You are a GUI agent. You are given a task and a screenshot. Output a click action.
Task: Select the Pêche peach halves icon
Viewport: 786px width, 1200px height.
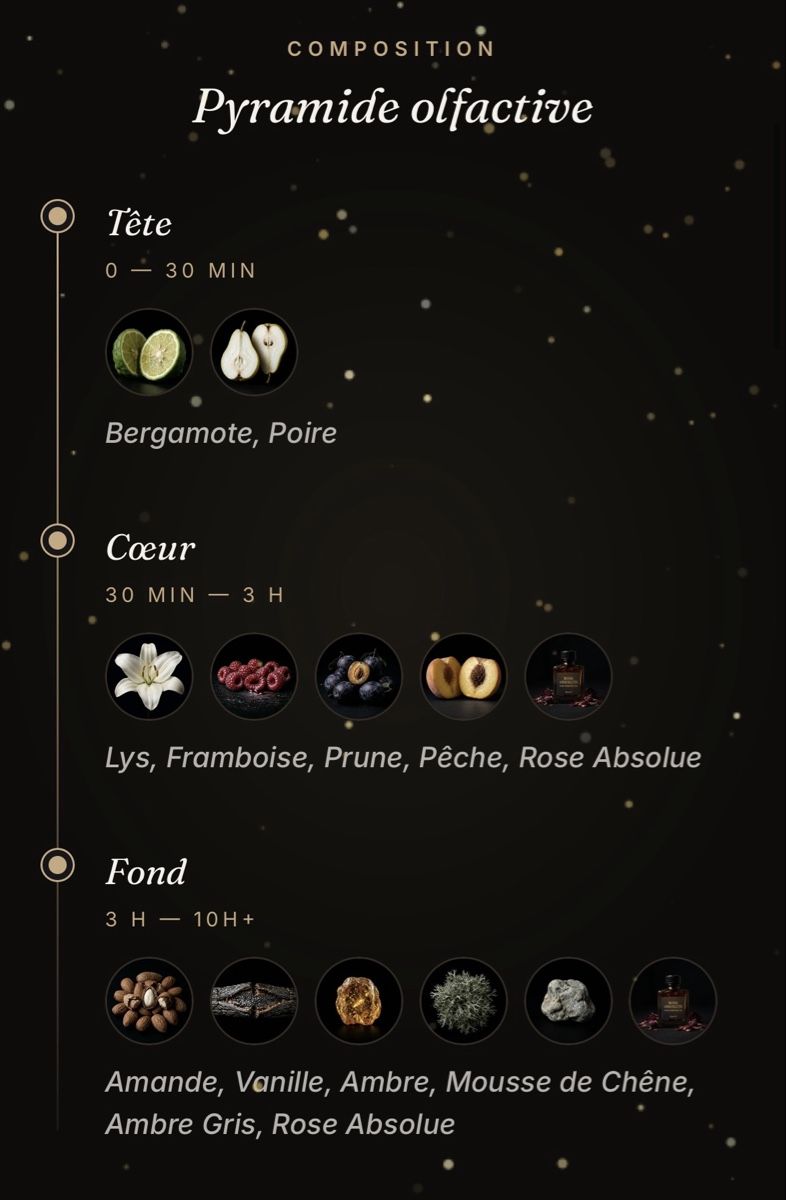coord(463,677)
